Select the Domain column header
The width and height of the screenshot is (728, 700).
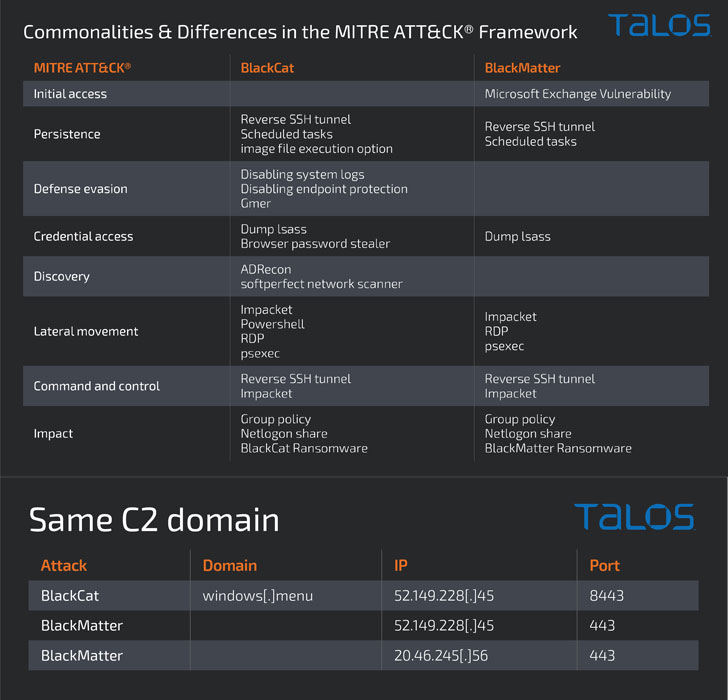tap(229, 565)
